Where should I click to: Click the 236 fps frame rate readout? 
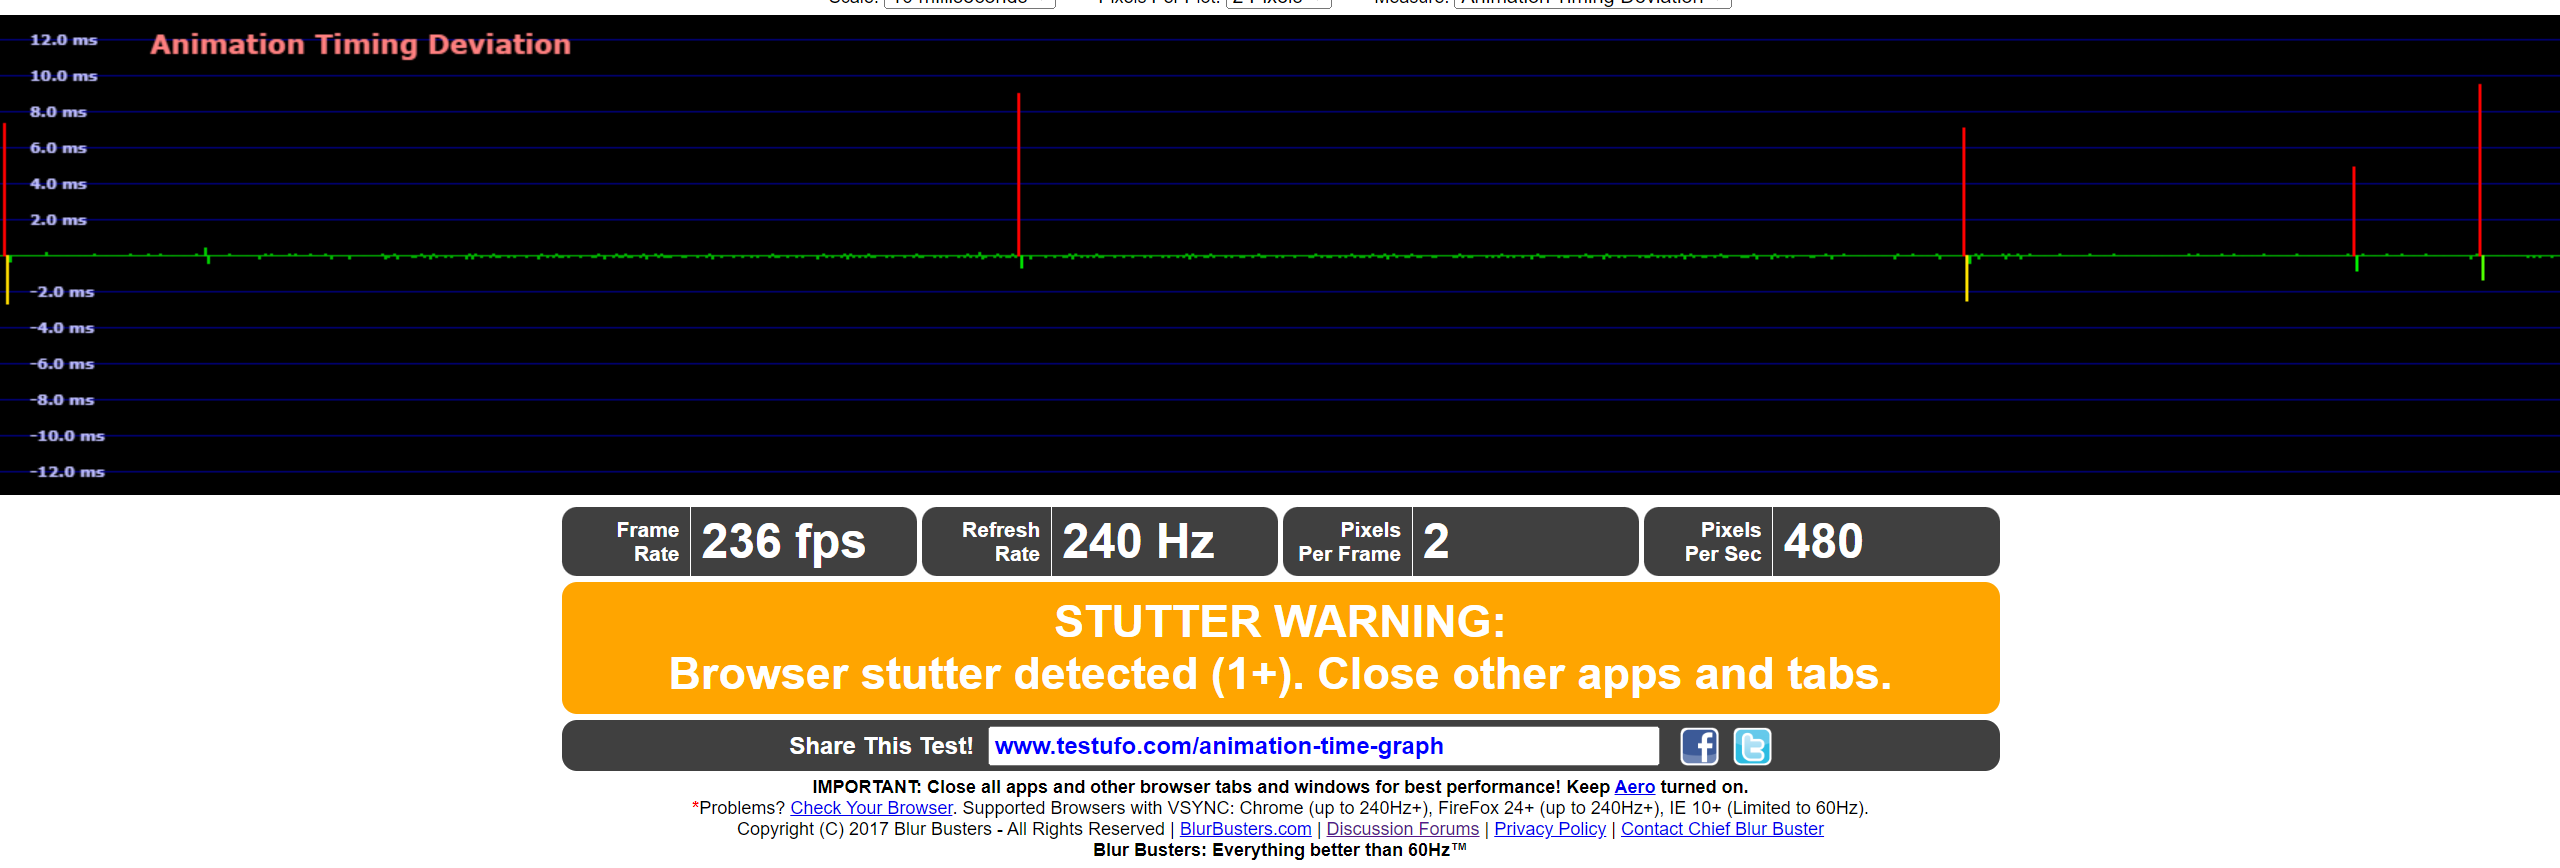click(x=784, y=542)
